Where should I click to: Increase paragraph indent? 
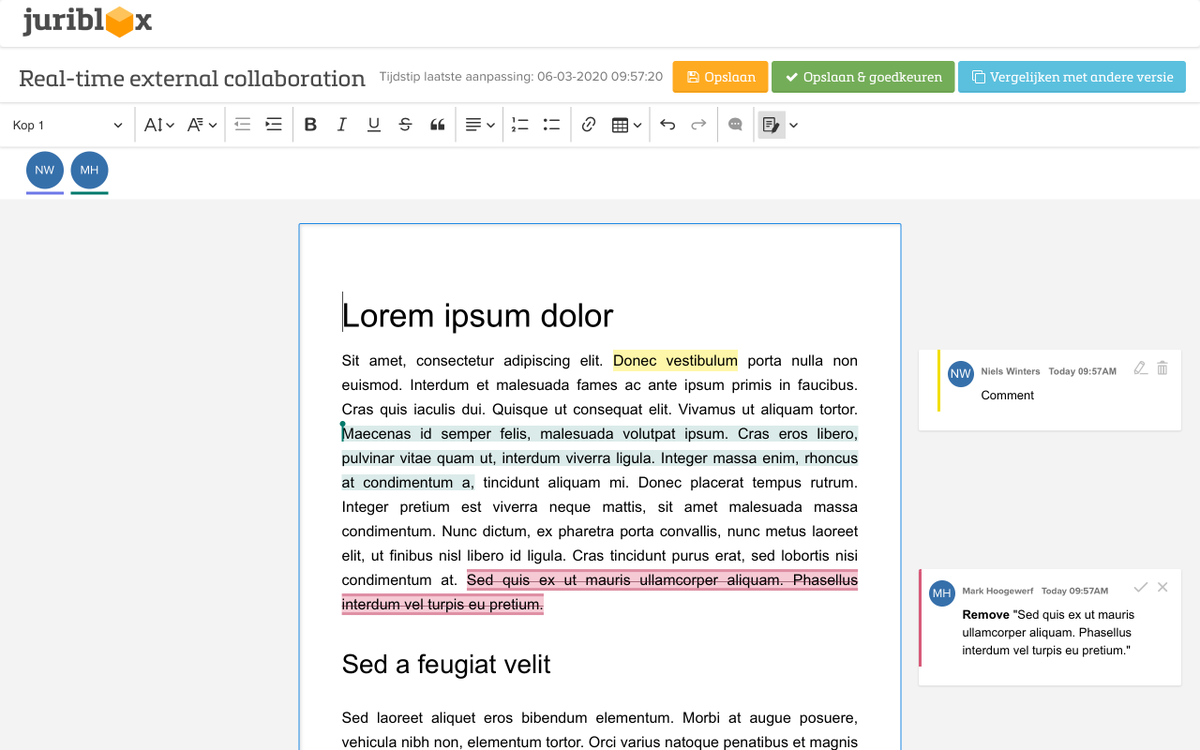(x=273, y=125)
